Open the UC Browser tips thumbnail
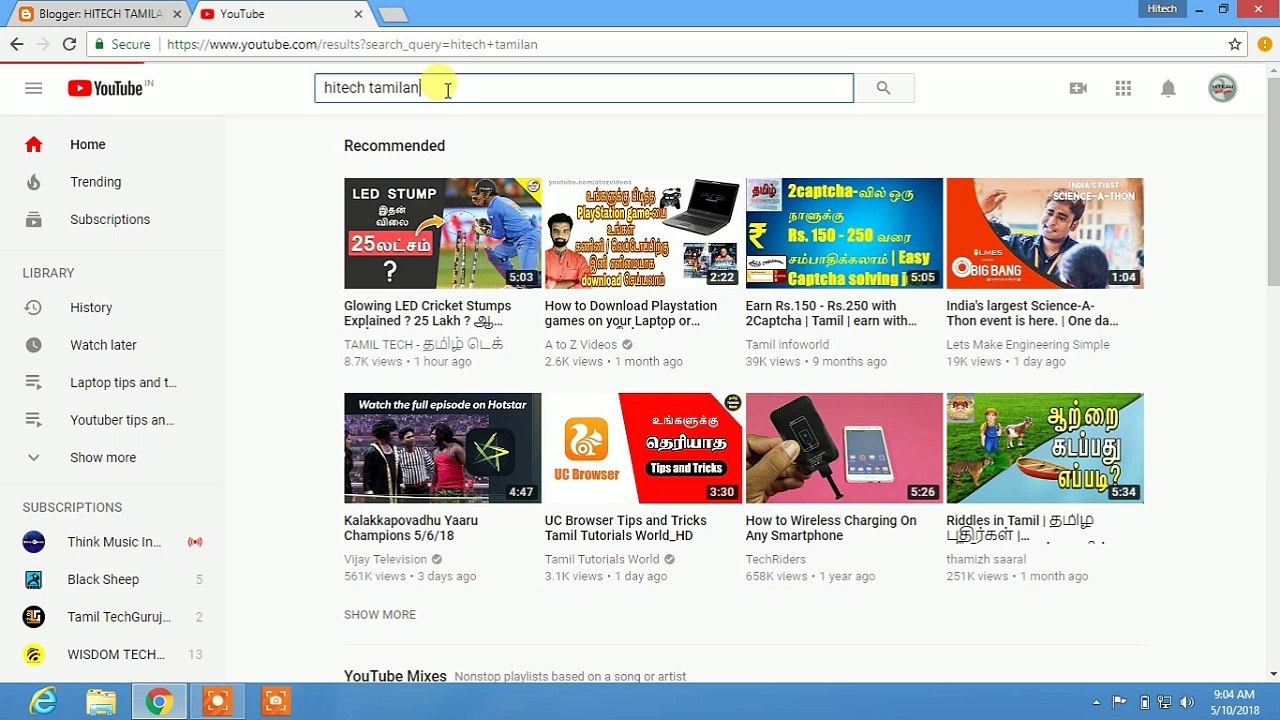The width and height of the screenshot is (1280, 720). 643,448
